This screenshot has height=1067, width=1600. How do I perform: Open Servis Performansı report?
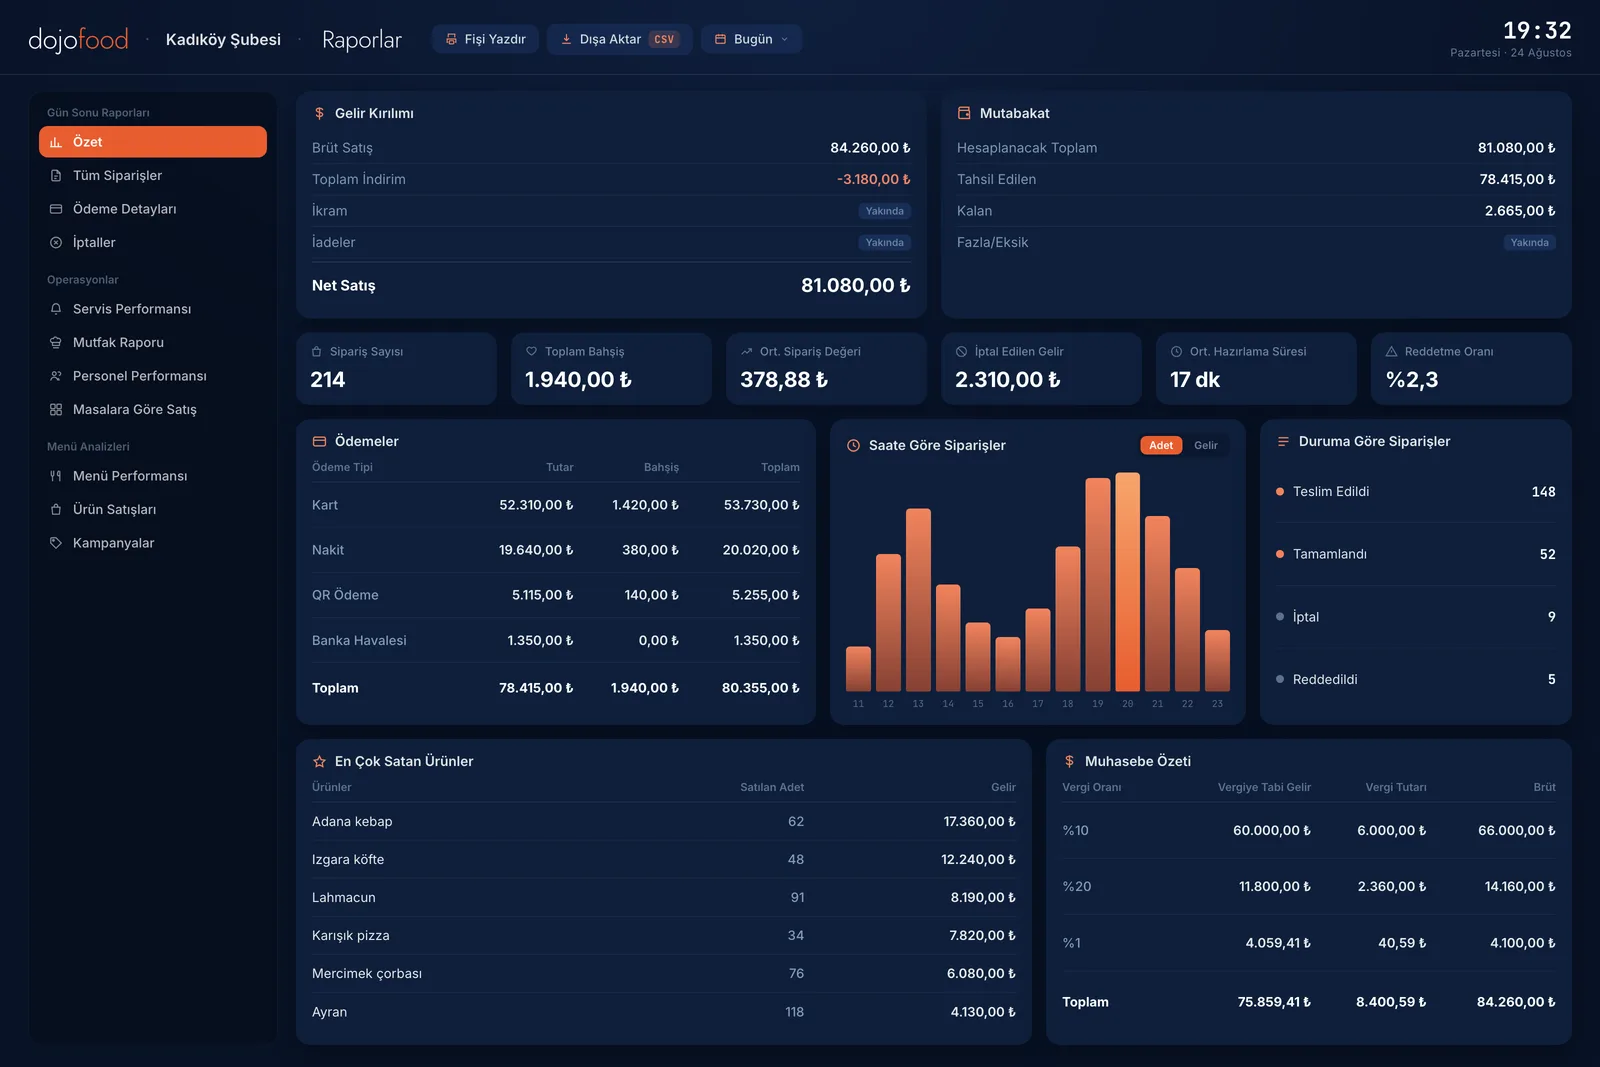coord(153,309)
